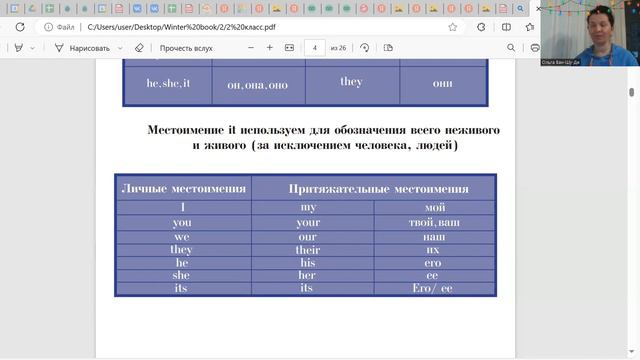Focus the page number field showing 4

[315, 48]
